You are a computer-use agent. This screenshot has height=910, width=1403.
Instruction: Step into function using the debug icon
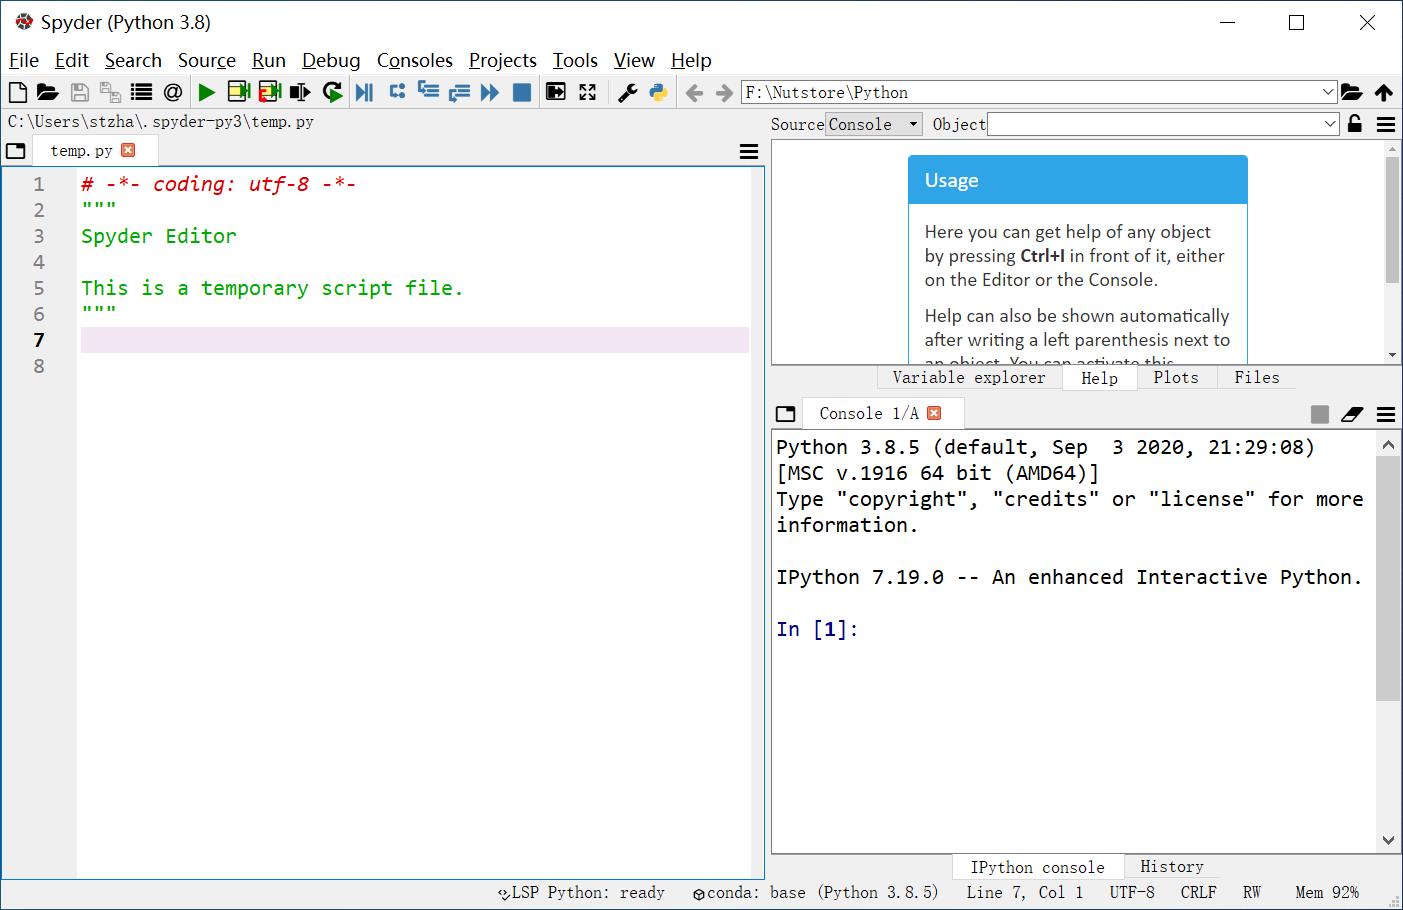[428, 92]
